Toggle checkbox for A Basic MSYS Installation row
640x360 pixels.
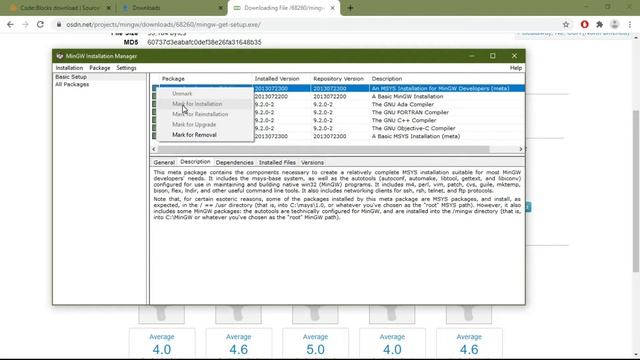[x=154, y=136]
